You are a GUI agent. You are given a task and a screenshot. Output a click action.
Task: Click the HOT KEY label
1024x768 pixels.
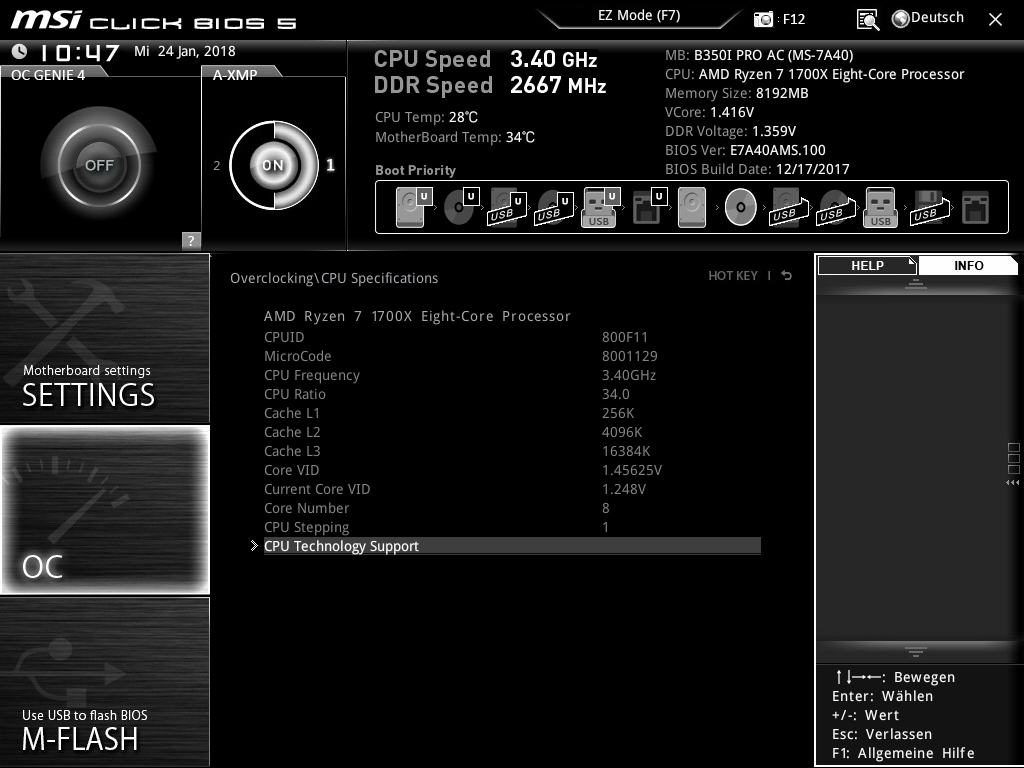[x=733, y=276]
